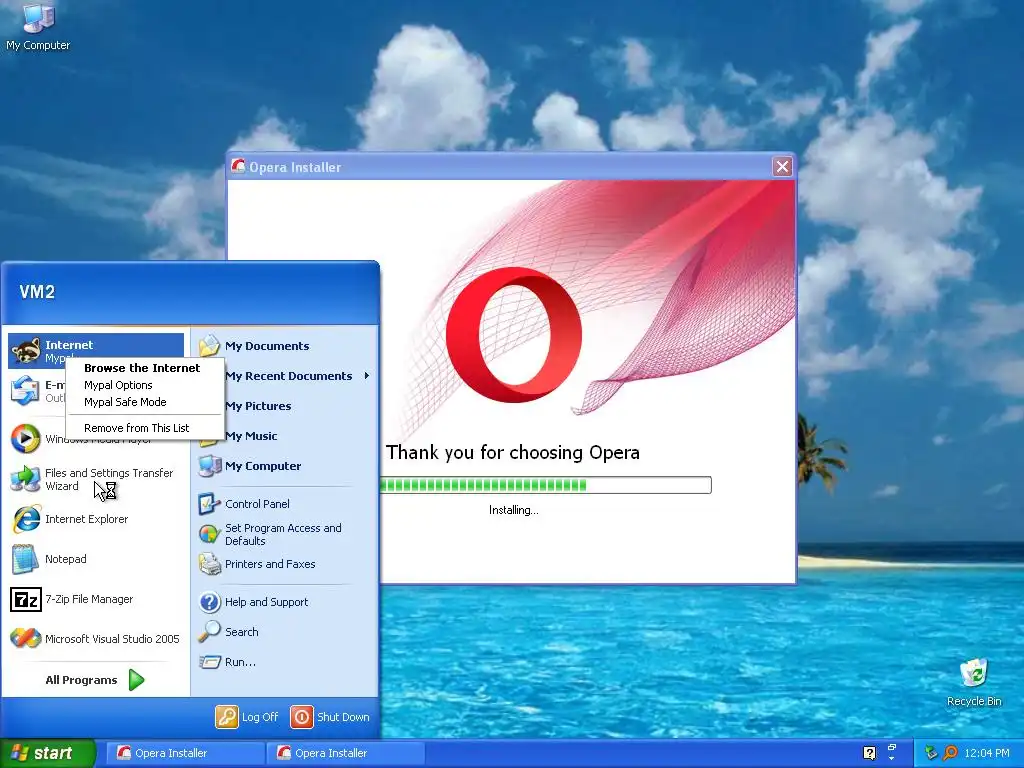
Task: Switch to second Opera Installer taskbar button
Action: tap(345, 753)
